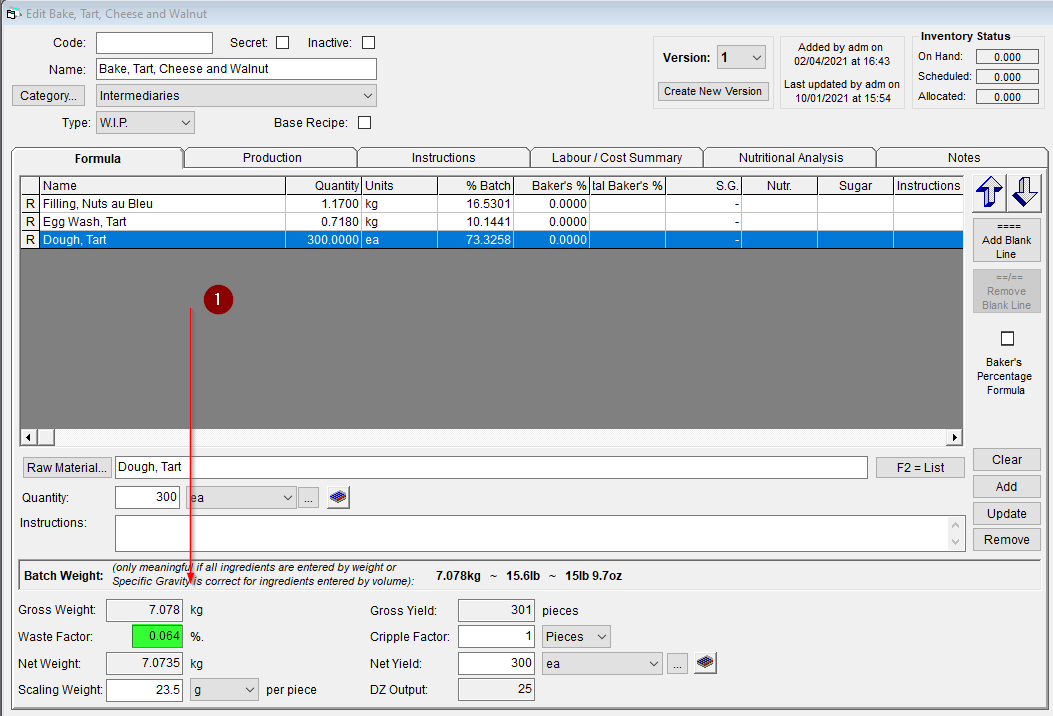Click the Name field with Bake, Tart text
Image resolution: width=1053 pixels, height=716 pixels.
[x=236, y=69]
